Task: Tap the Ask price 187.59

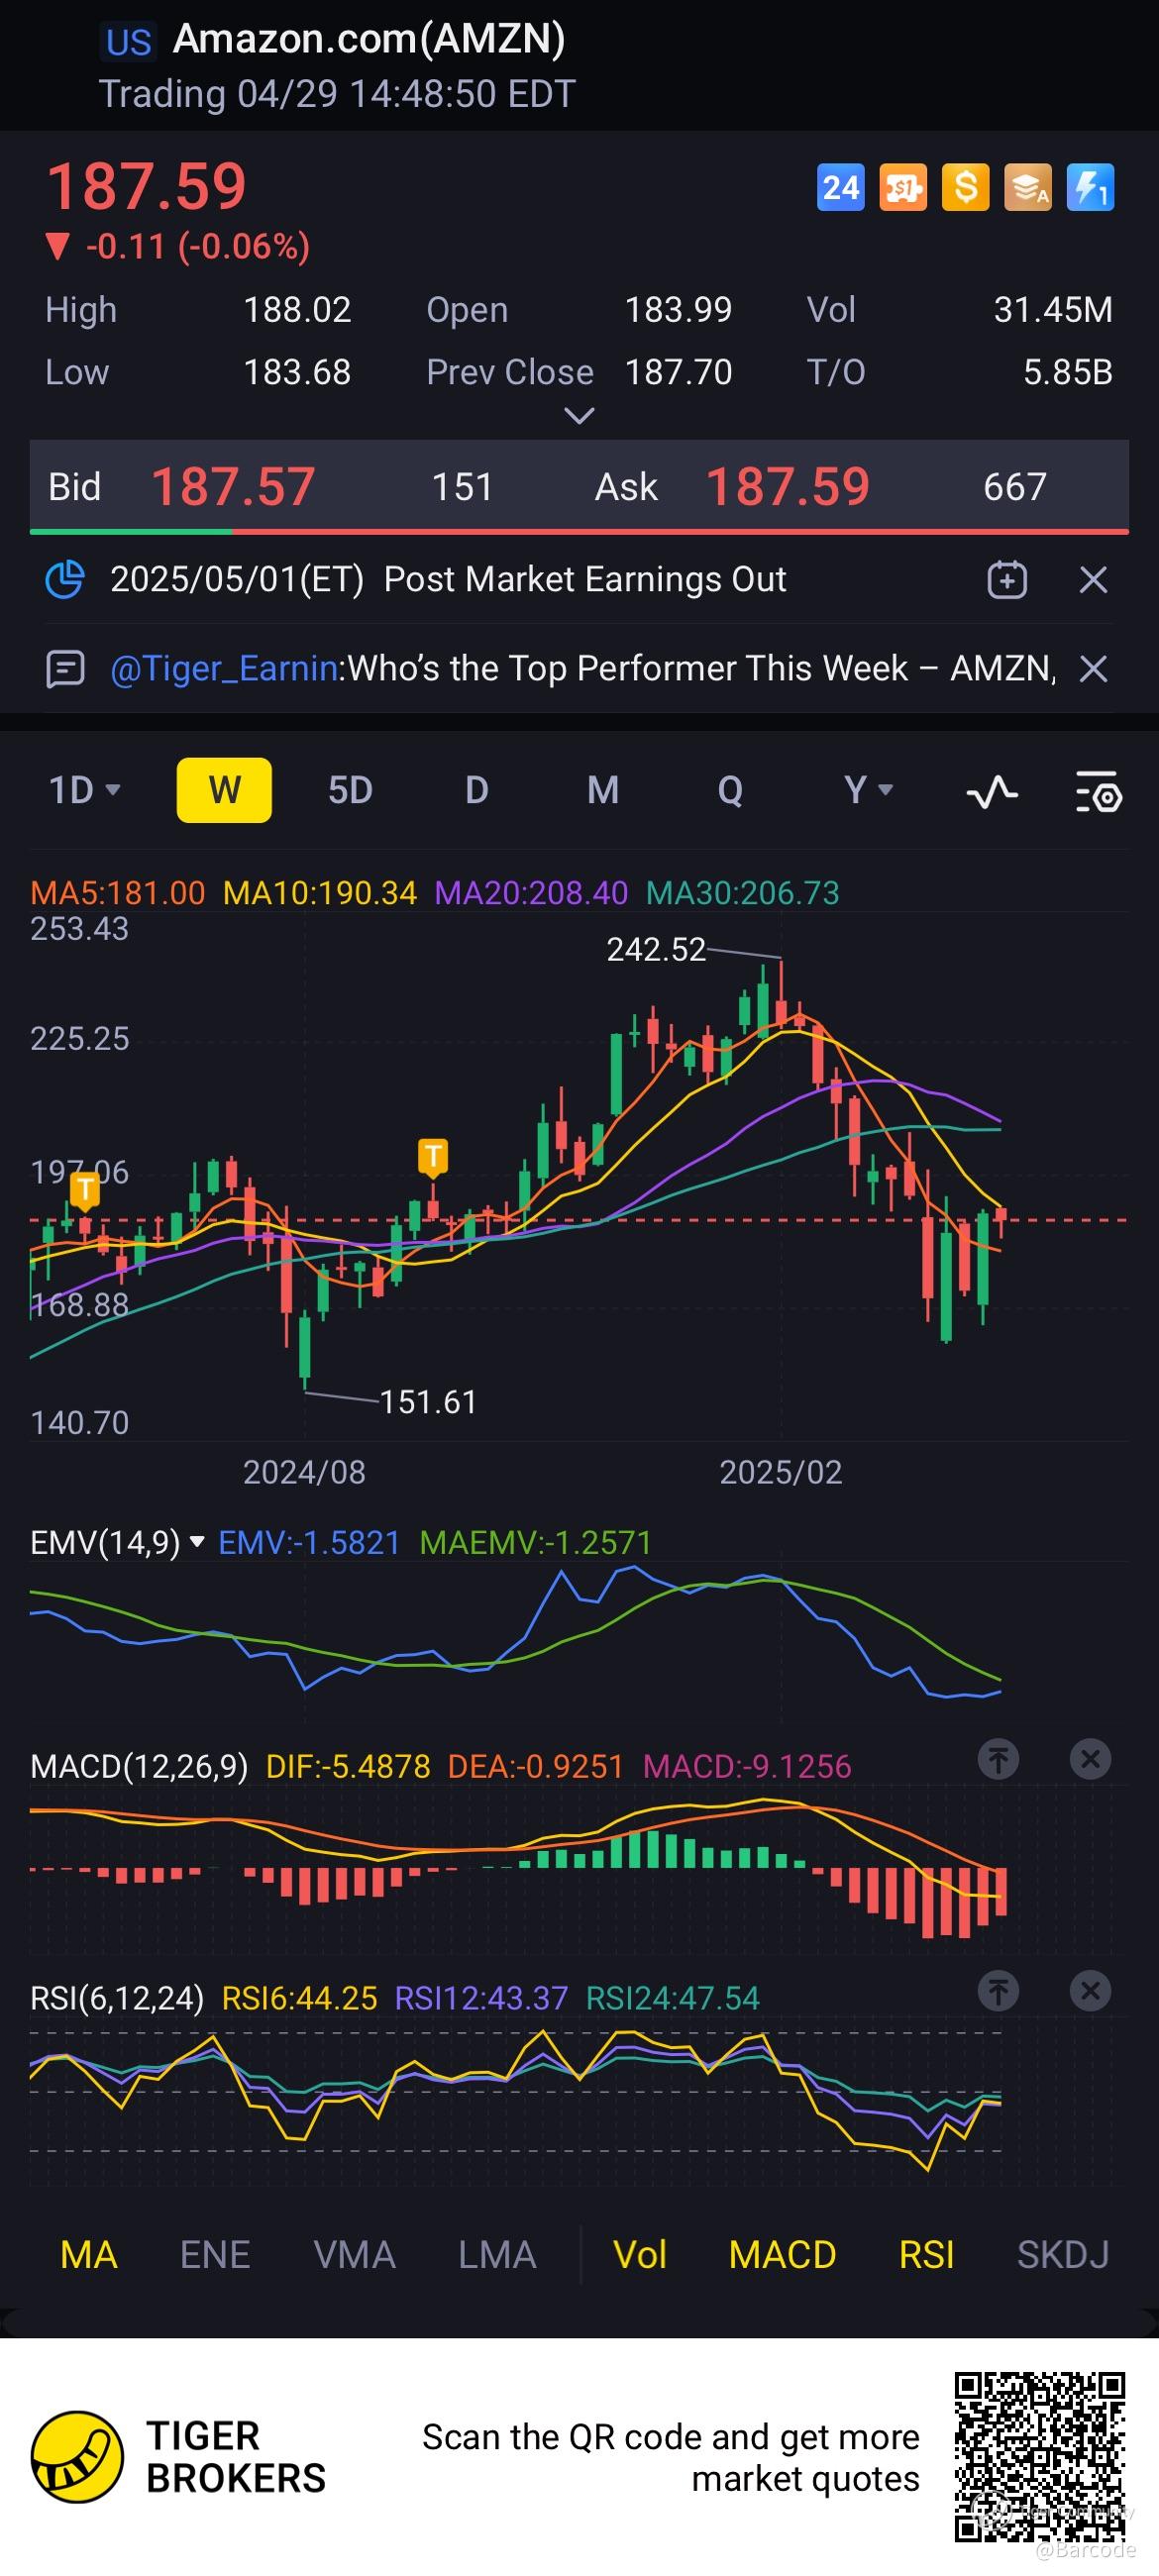Action: pyautogui.click(x=788, y=487)
